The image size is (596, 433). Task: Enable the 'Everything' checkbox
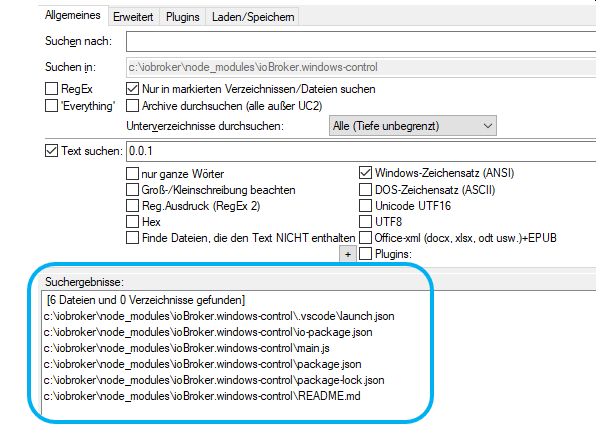click(x=51, y=105)
